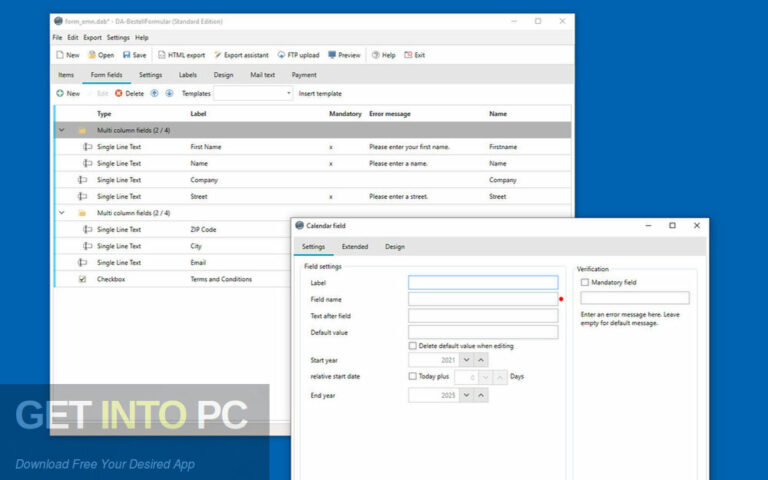Click the City field row icon
The image size is (768, 480).
[x=87, y=246]
